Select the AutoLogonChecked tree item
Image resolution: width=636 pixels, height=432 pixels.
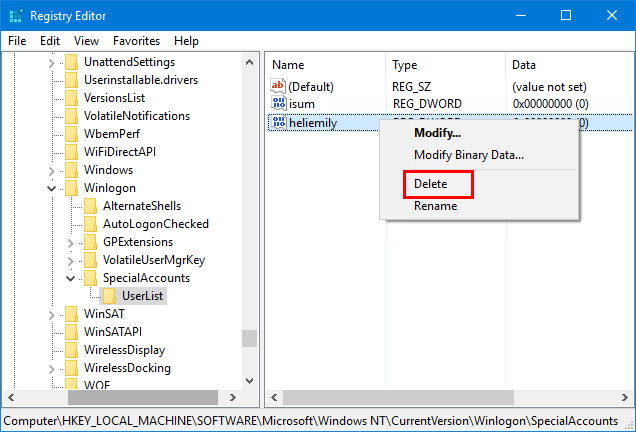click(x=155, y=224)
